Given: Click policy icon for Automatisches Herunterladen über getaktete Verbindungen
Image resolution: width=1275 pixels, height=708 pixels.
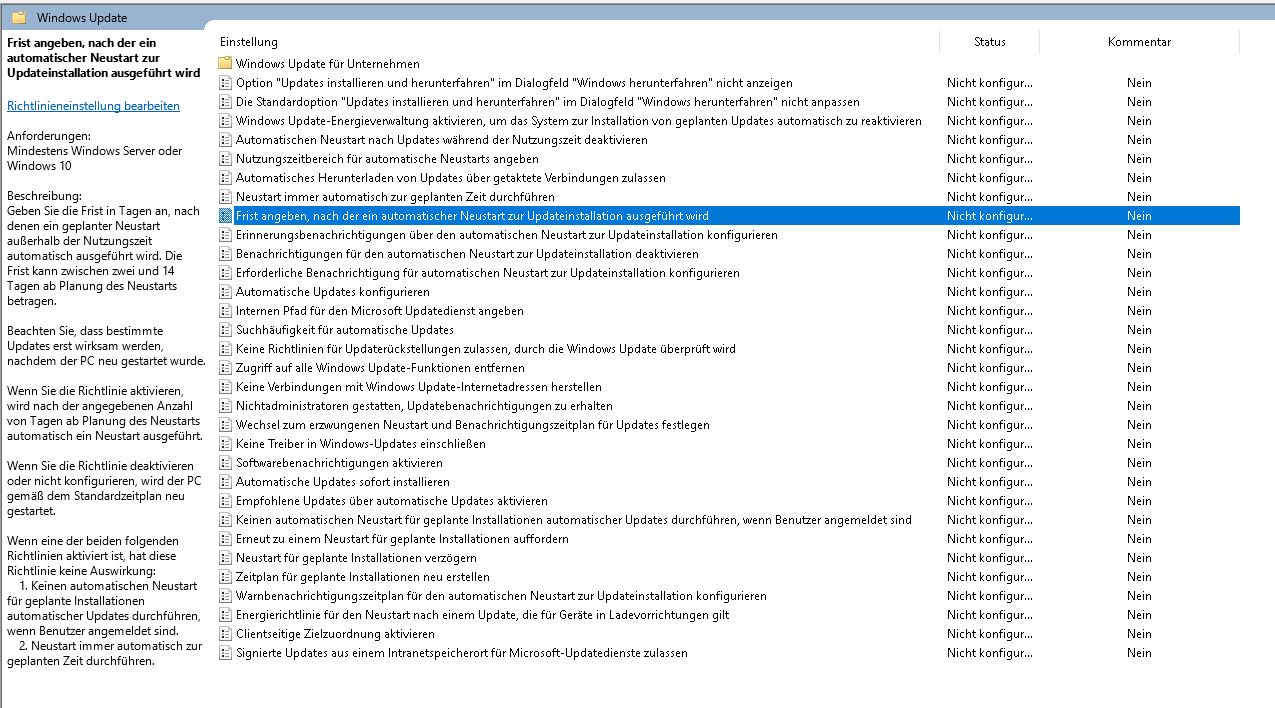Looking at the screenshot, I should 225,178.
